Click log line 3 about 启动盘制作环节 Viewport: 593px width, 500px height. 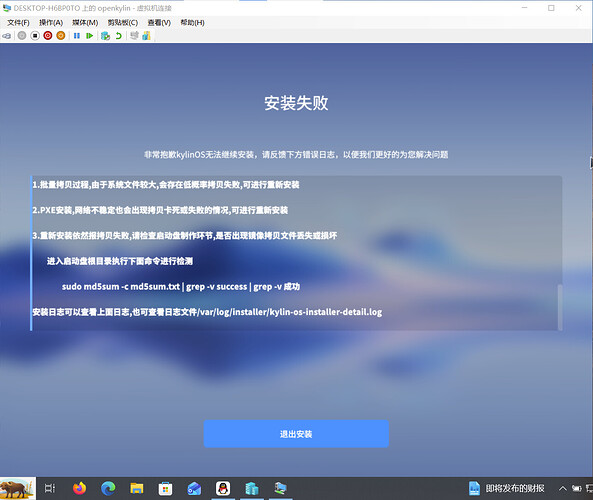click(185, 236)
